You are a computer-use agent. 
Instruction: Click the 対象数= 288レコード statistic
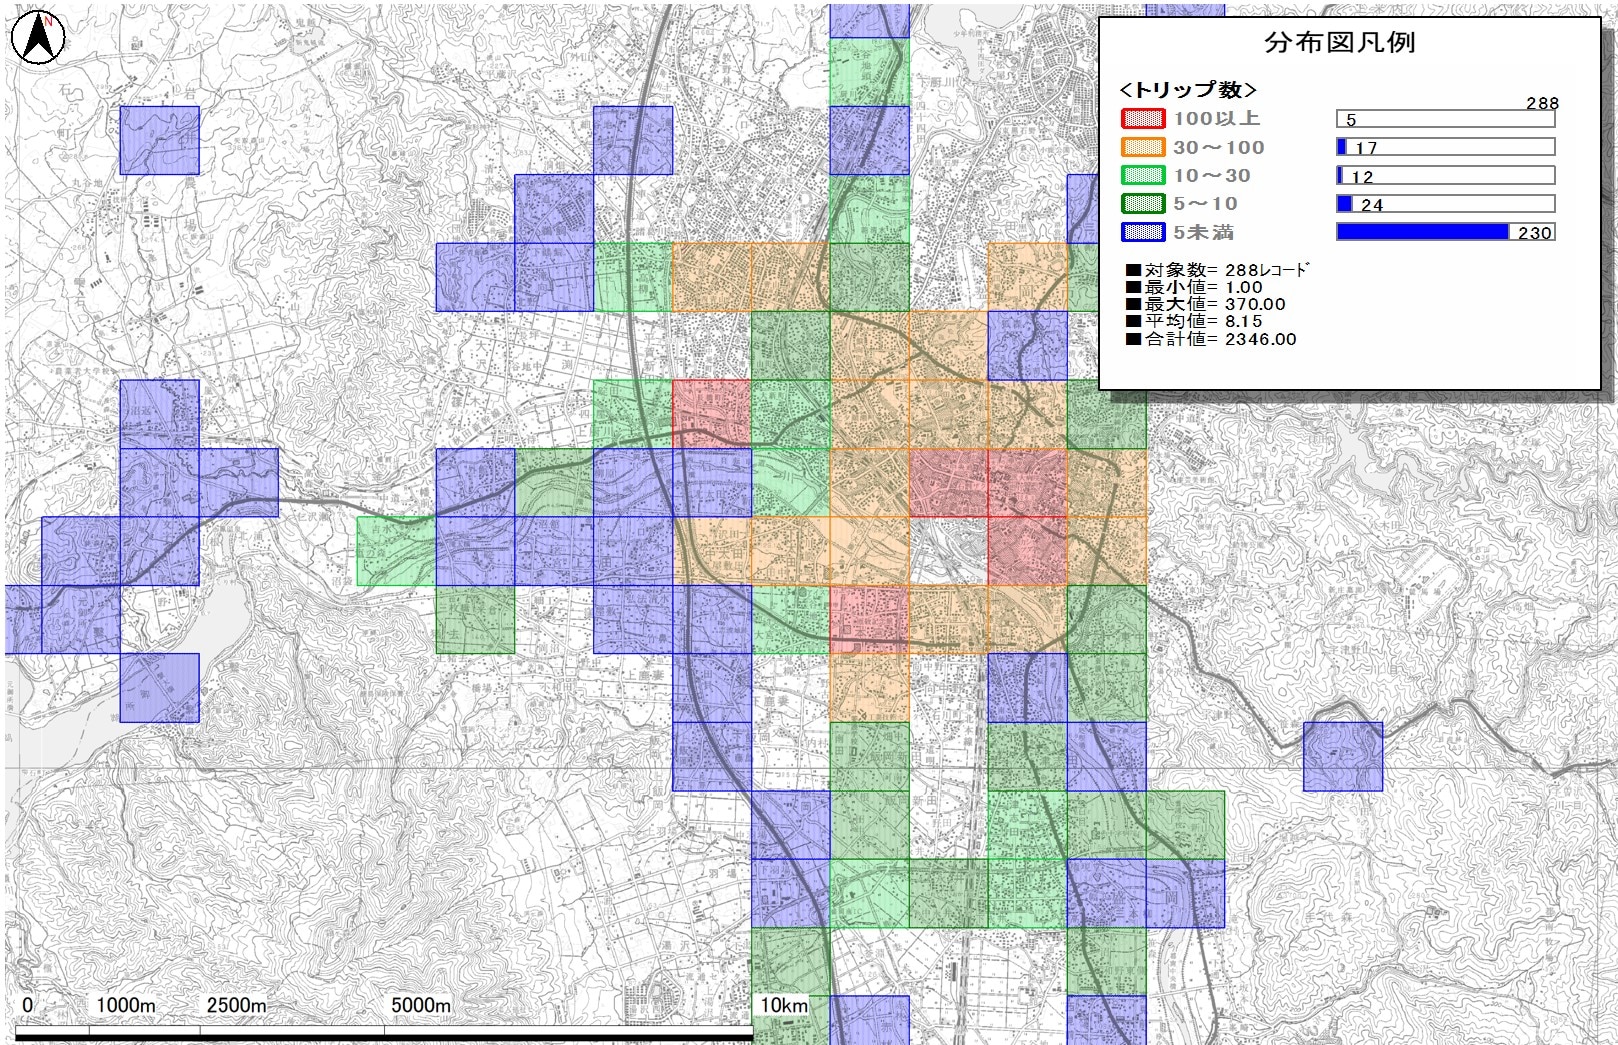tap(1217, 270)
